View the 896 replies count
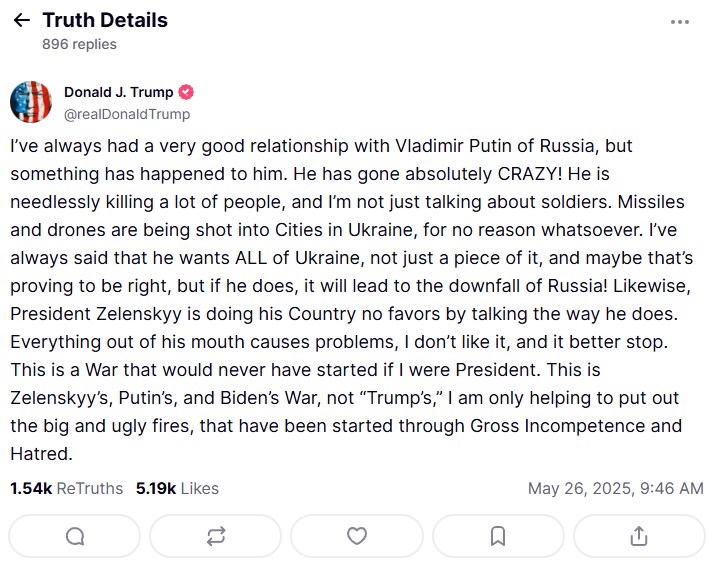The height and width of the screenshot is (563, 711). pyautogui.click(x=79, y=44)
